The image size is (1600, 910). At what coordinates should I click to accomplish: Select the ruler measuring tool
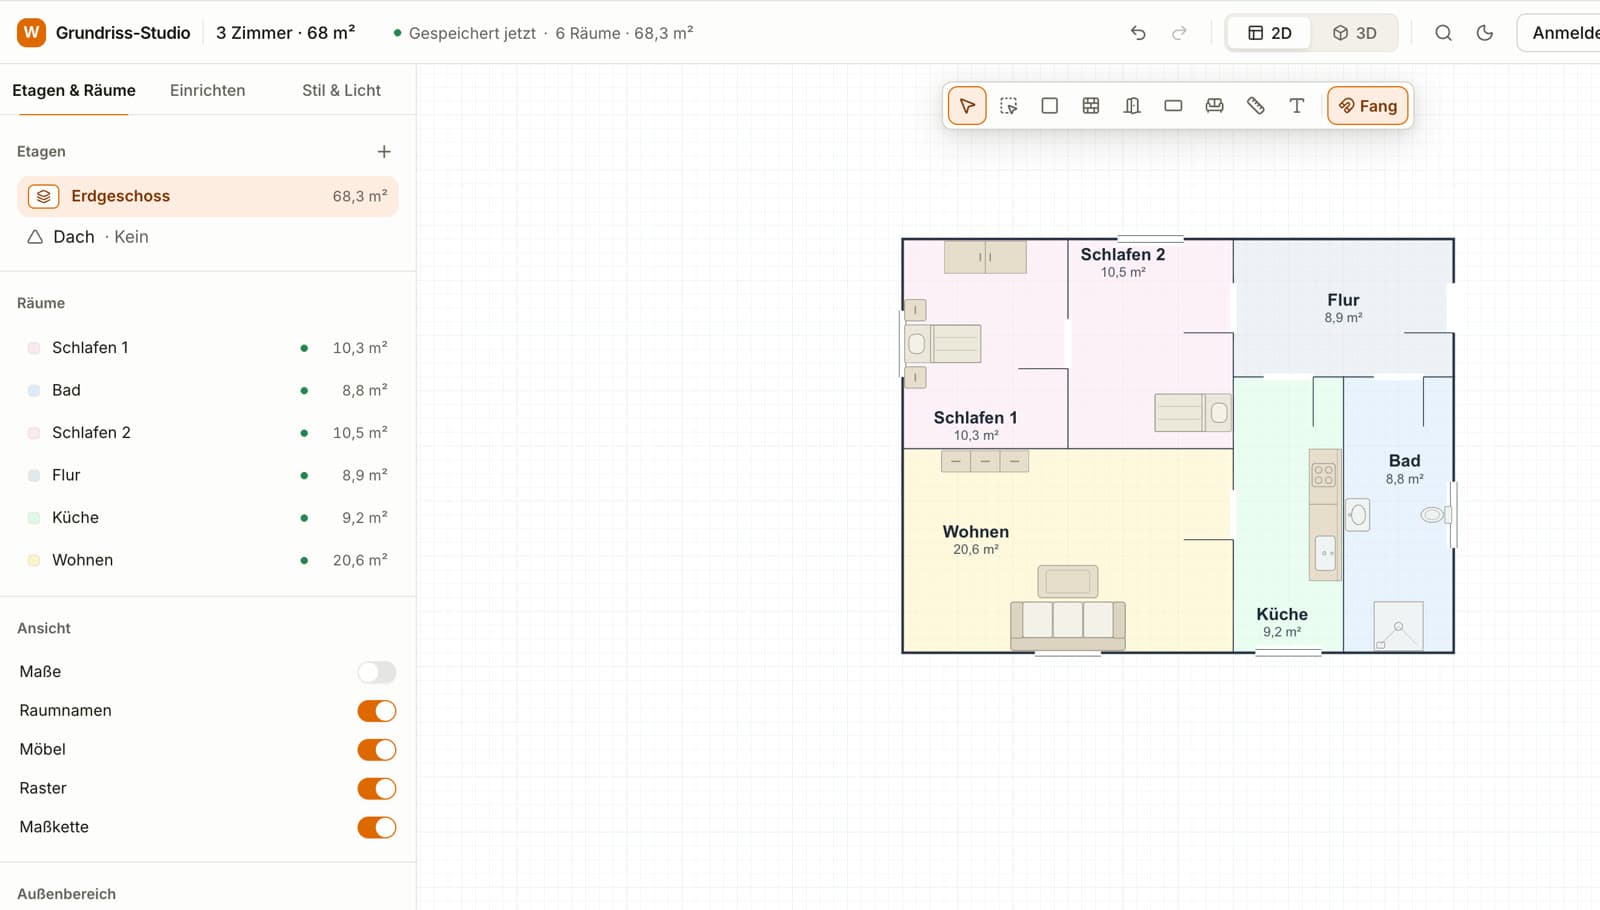[x=1255, y=106]
